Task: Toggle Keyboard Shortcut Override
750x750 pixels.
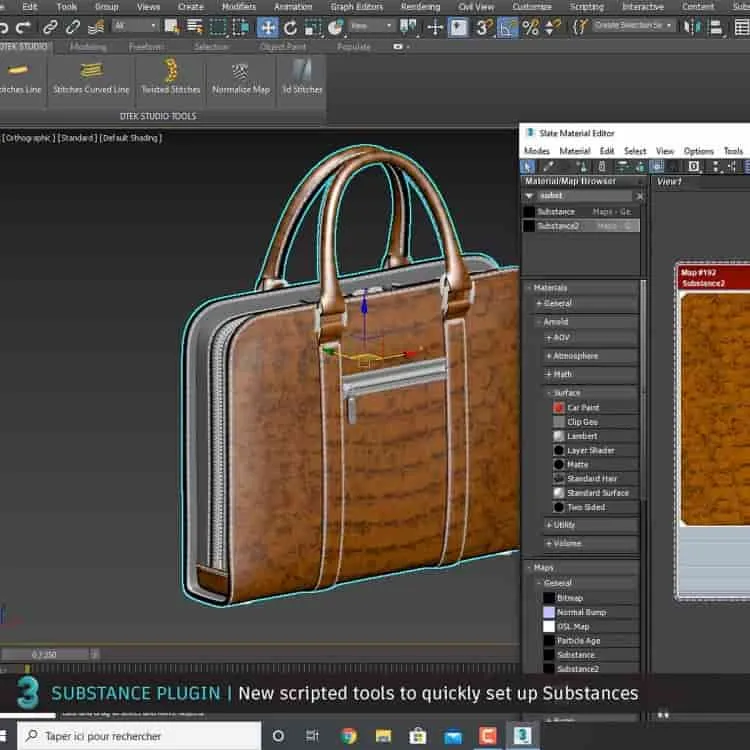Action: coord(458,27)
